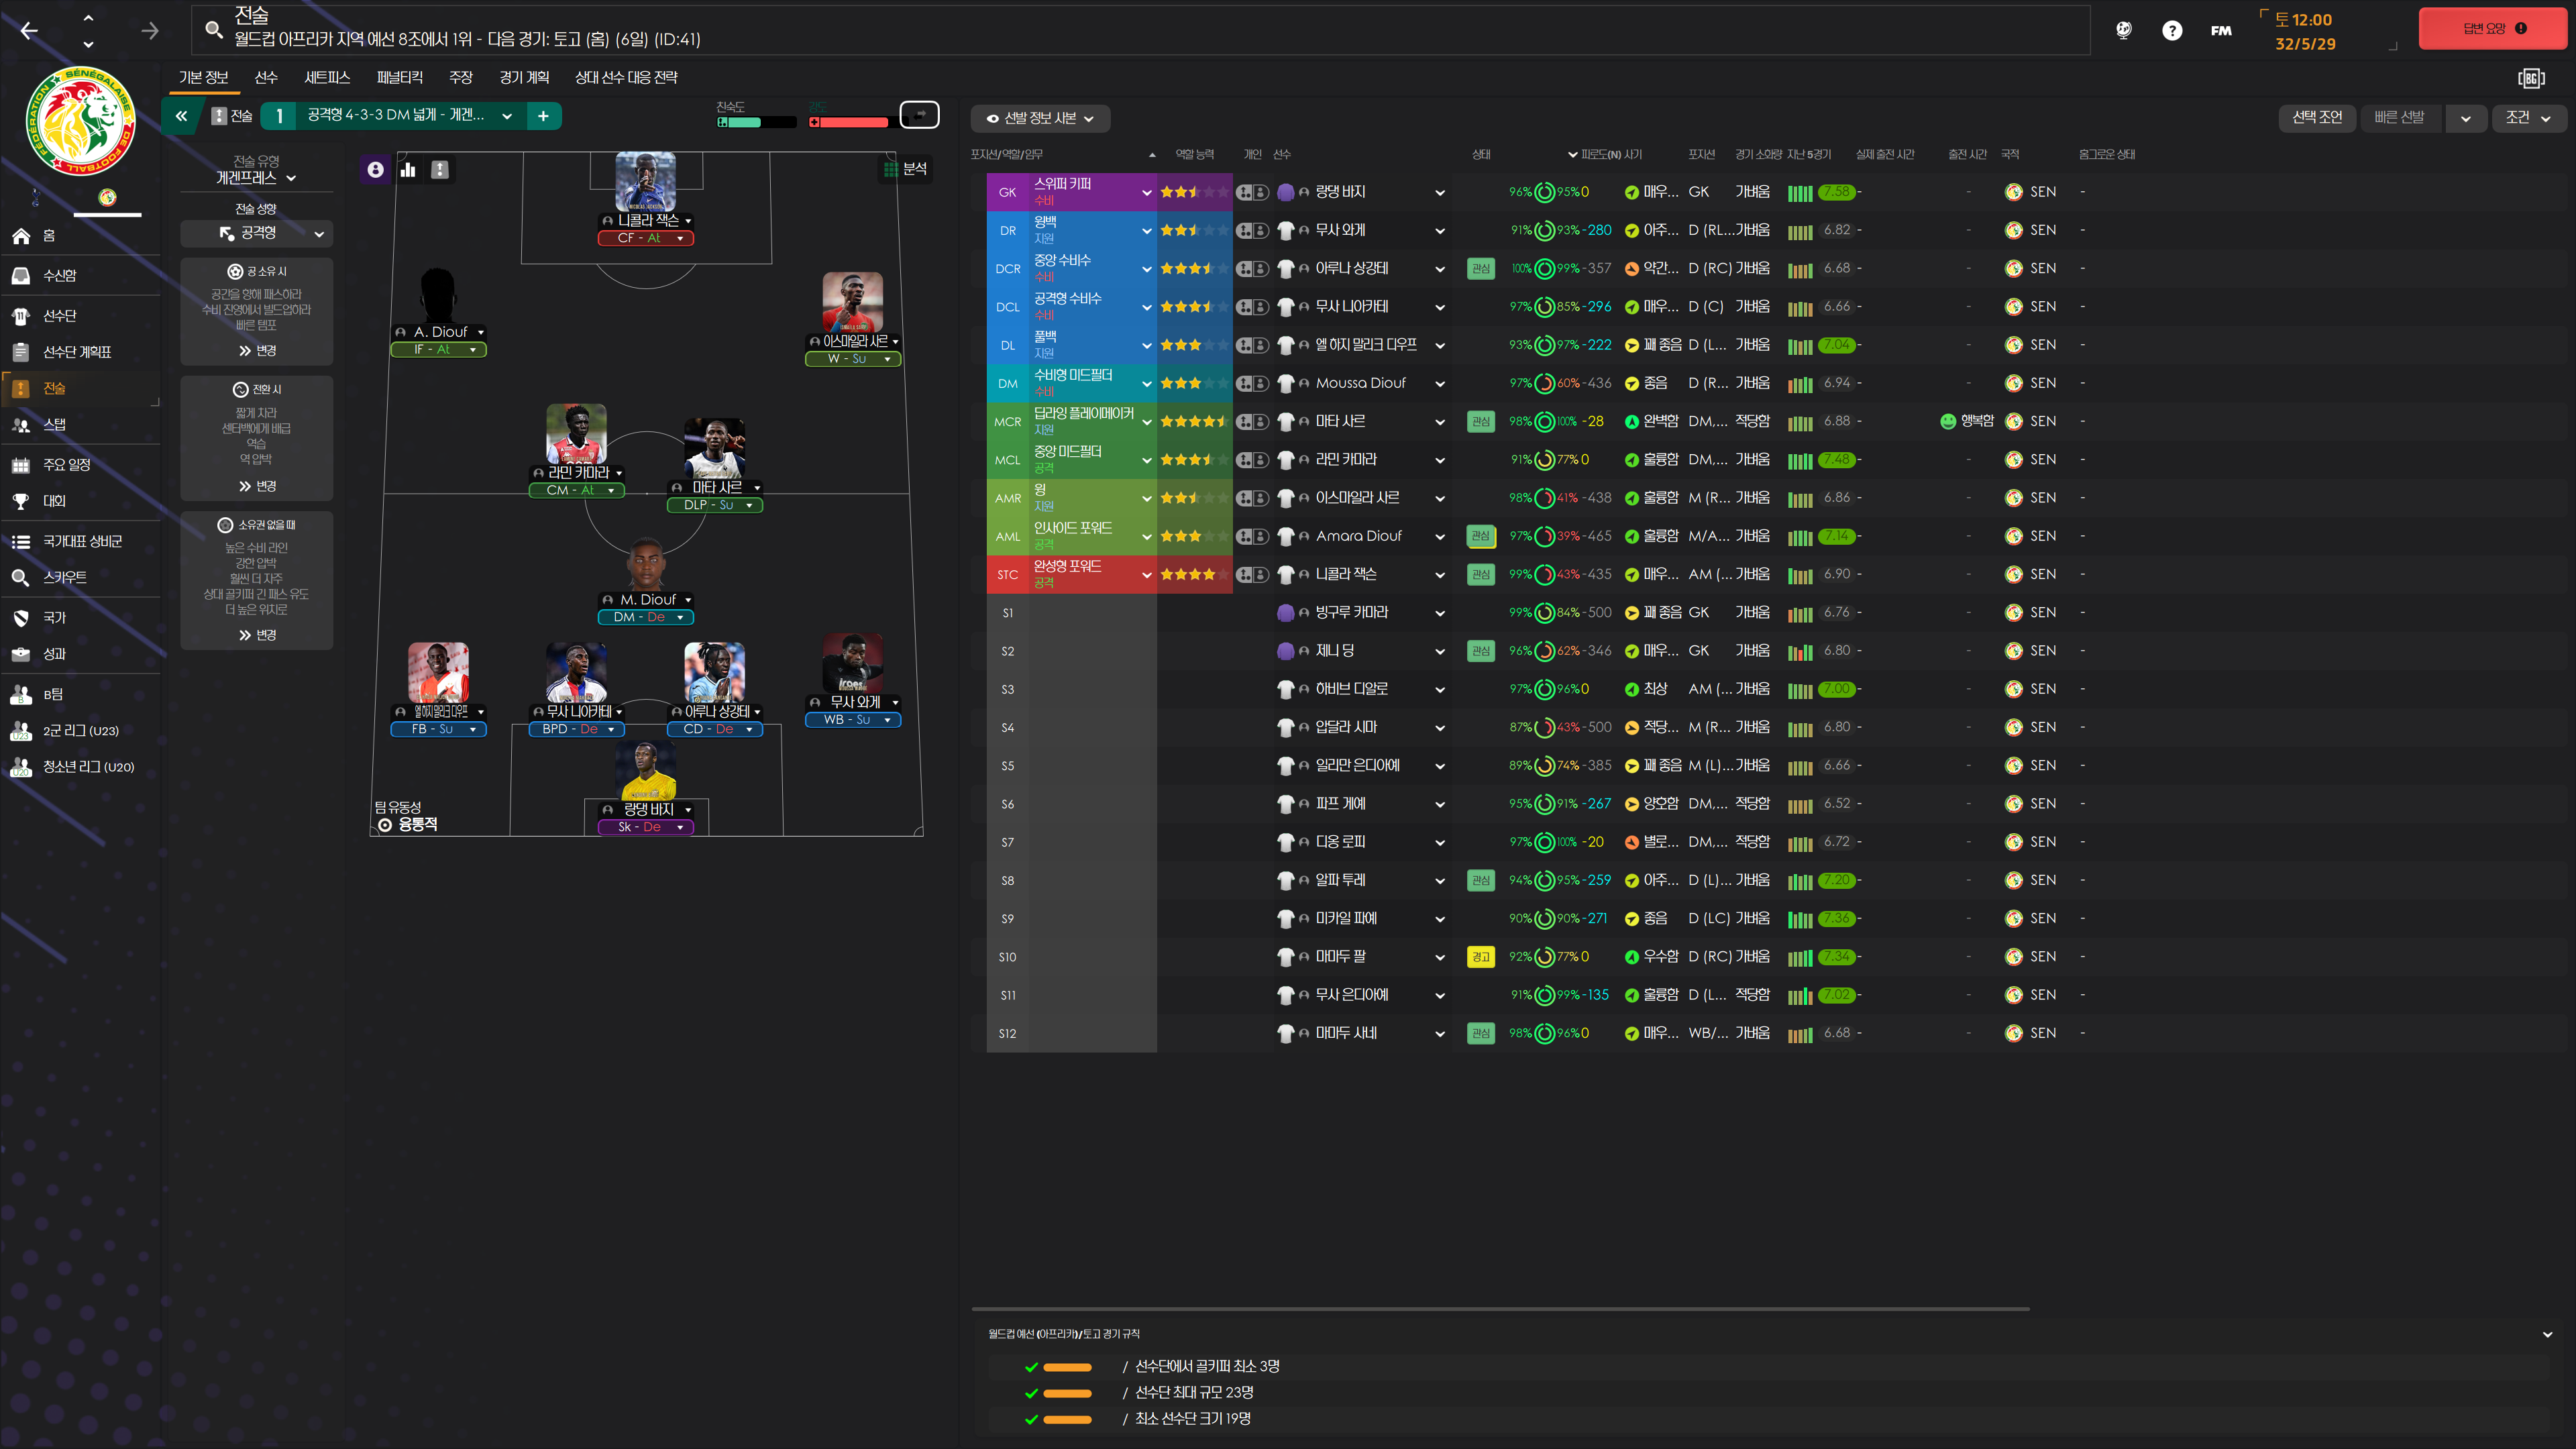Add a new tactic with plus icon
This screenshot has width=2576, height=1449.
point(543,116)
